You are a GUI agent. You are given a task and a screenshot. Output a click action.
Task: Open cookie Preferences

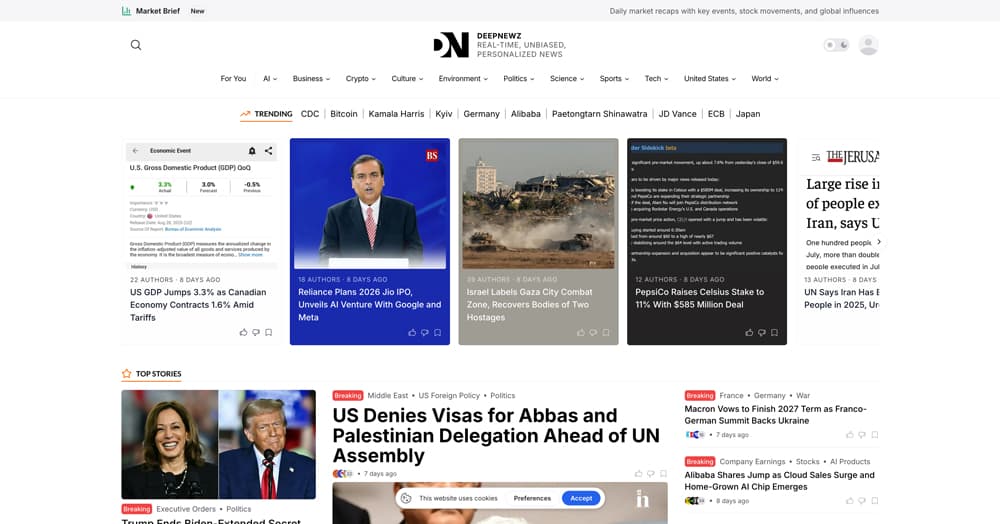tap(532, 499)
